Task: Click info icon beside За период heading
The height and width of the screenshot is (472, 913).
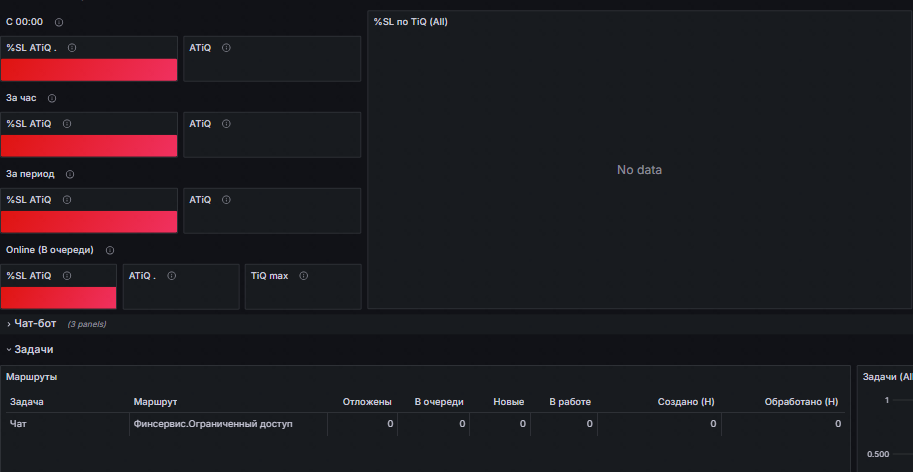Action: coord(70,174)
